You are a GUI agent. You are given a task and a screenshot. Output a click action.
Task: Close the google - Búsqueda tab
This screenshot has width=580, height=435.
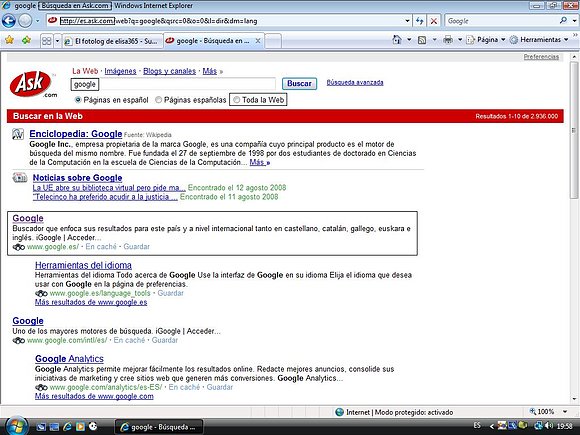(258, 41)
